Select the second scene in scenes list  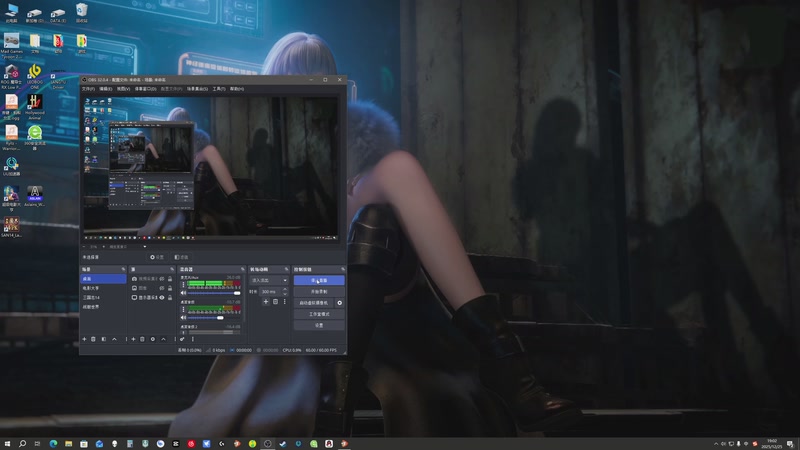tap(104, 288)
